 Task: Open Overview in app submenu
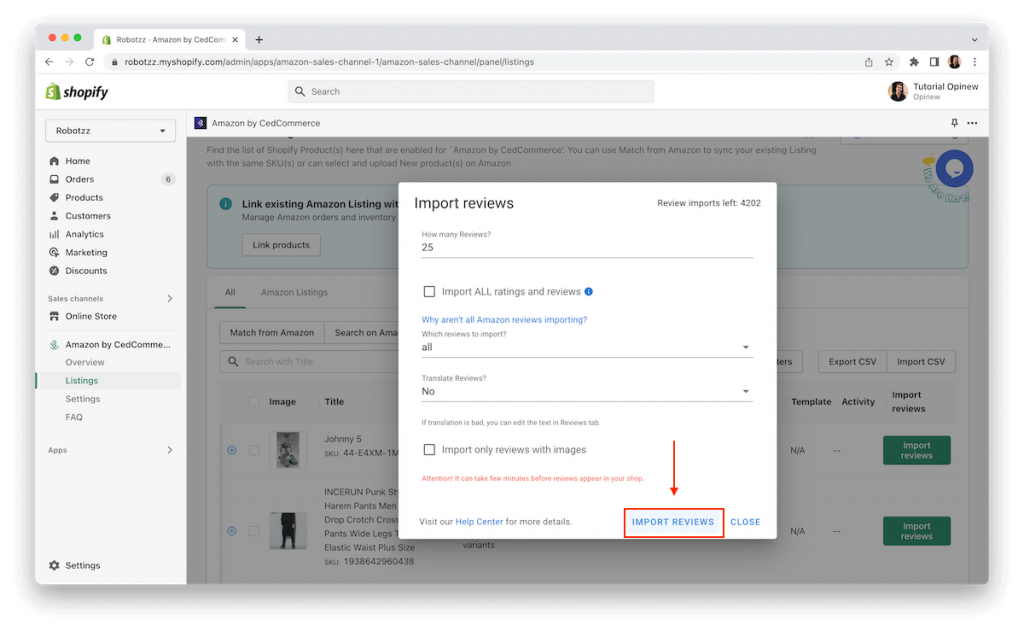(85, 362)
